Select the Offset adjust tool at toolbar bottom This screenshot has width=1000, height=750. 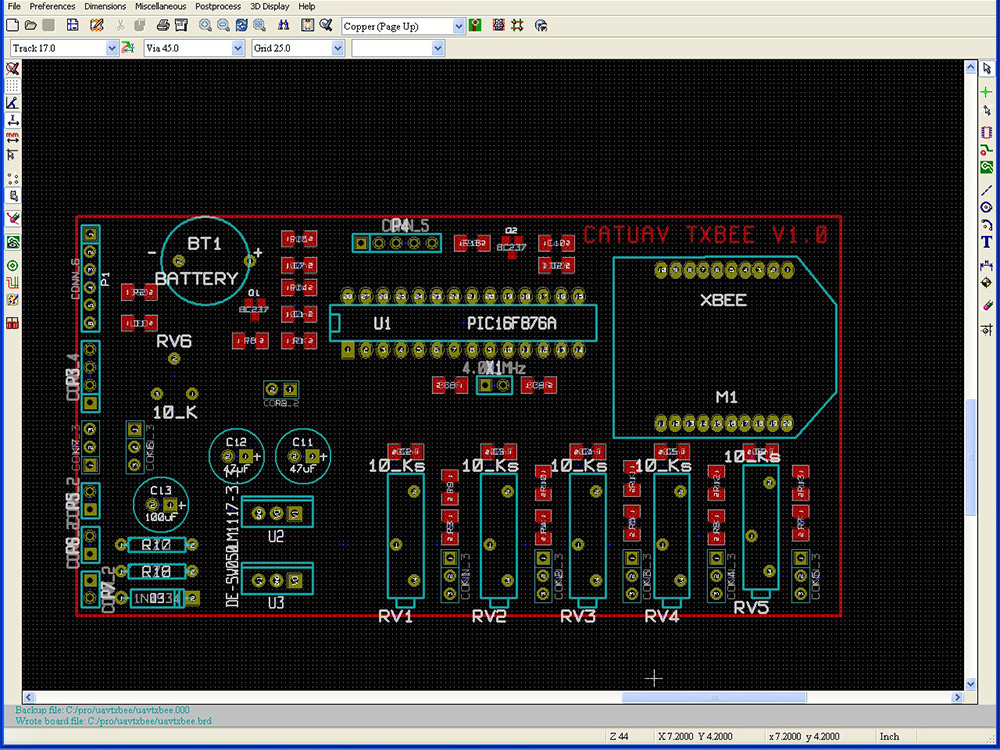pos(987,329)
